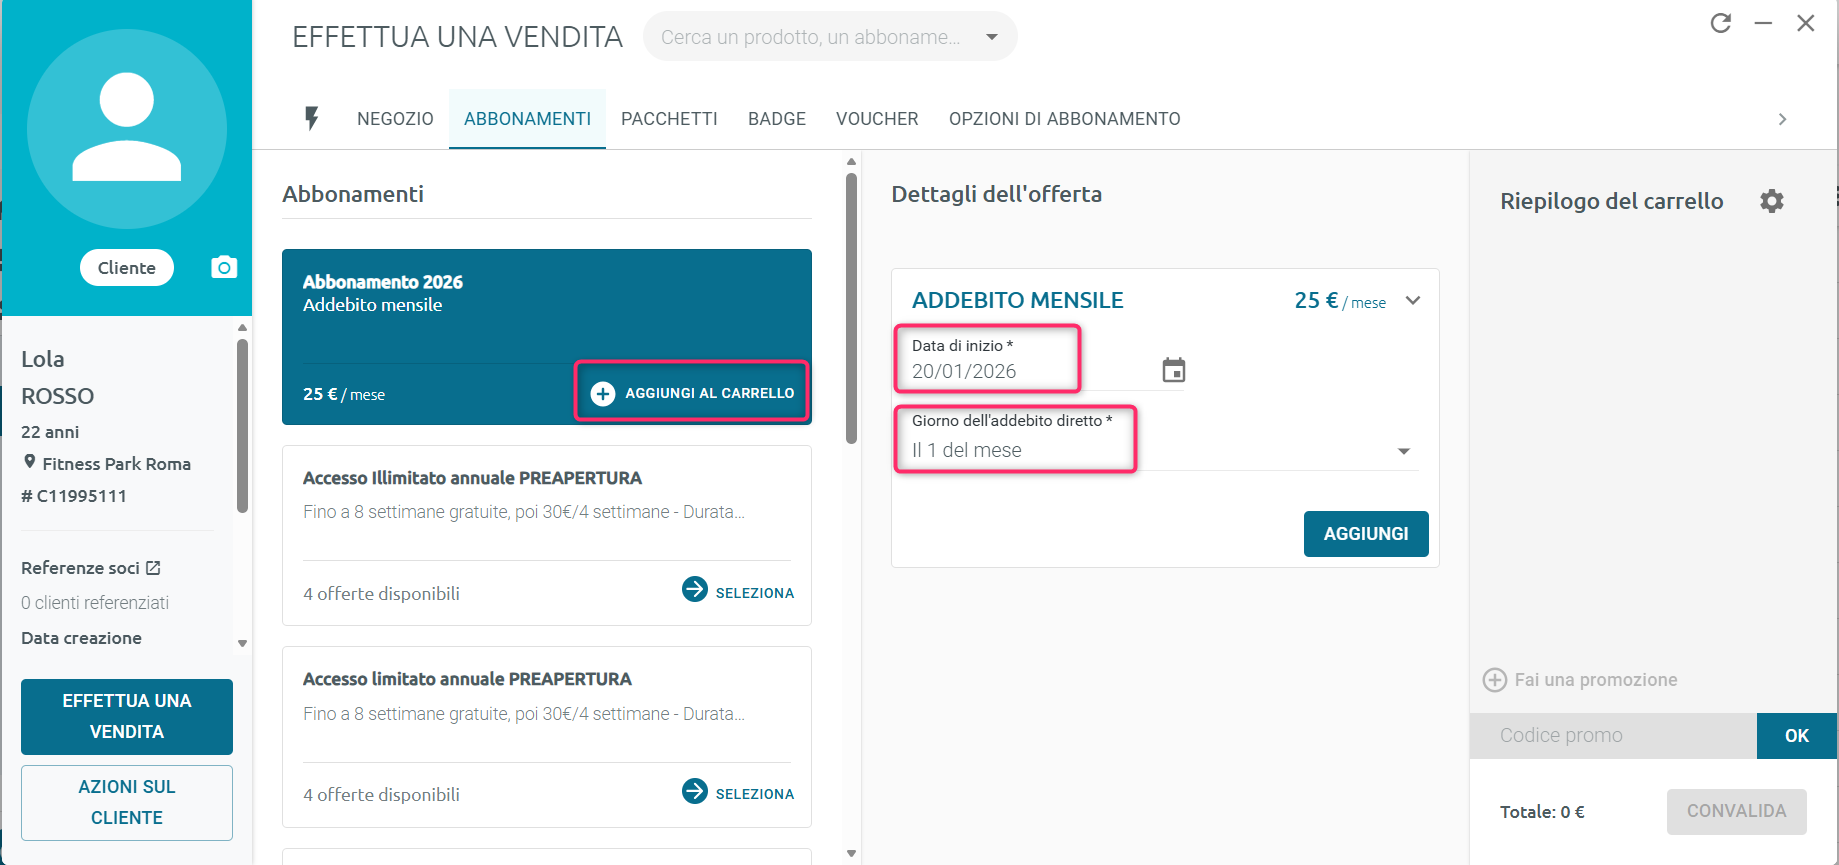The image size is (1839, 865).
Task: Click Accesso limitato annuale PREAPERTURA title
Action: coord(467,679)
